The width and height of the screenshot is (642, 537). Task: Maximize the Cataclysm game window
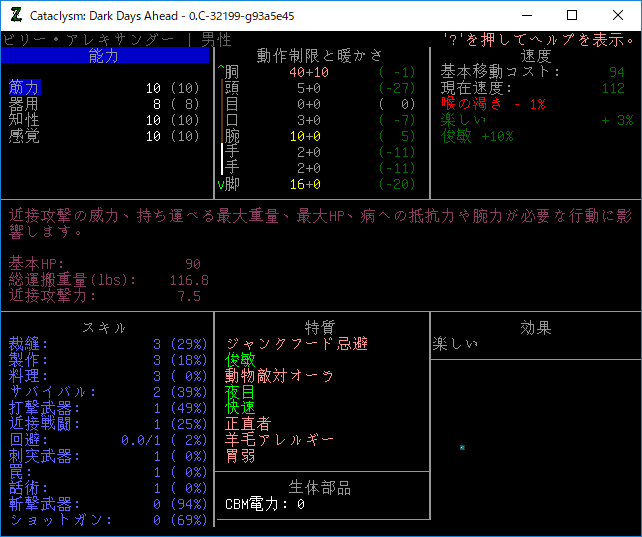point(572,16)
